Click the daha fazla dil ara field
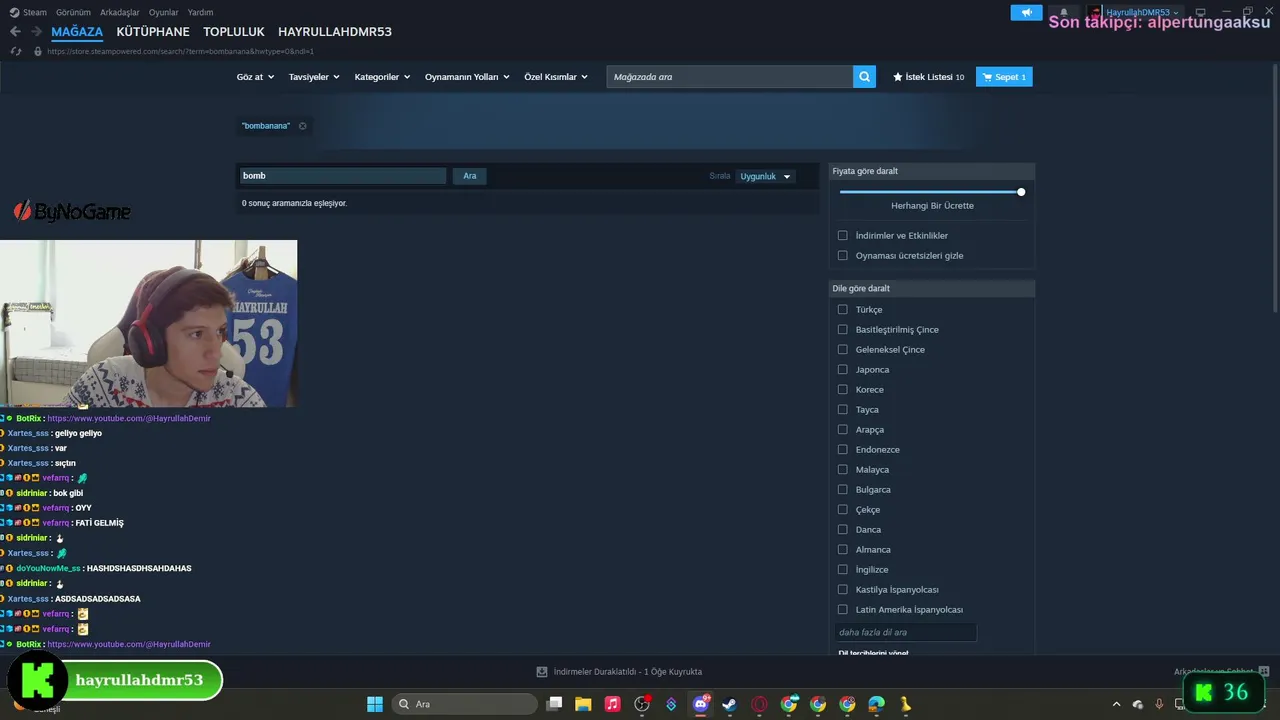The height and width of the screenshot is (720, 1280). (x=905, y=632)
